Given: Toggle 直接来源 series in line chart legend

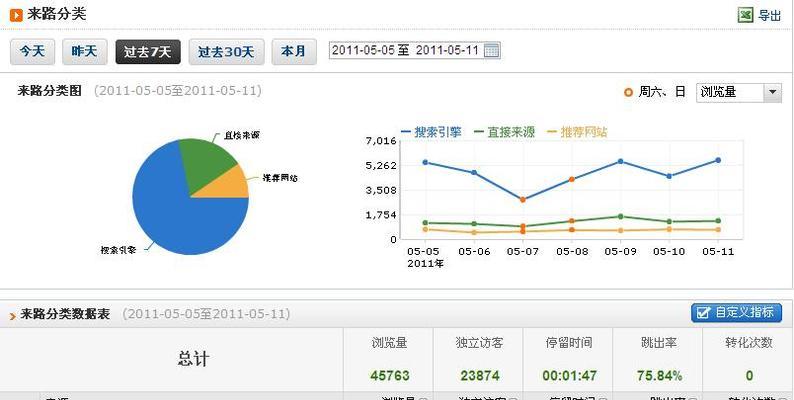Looking at the screenshot, I should pos(504,132).
